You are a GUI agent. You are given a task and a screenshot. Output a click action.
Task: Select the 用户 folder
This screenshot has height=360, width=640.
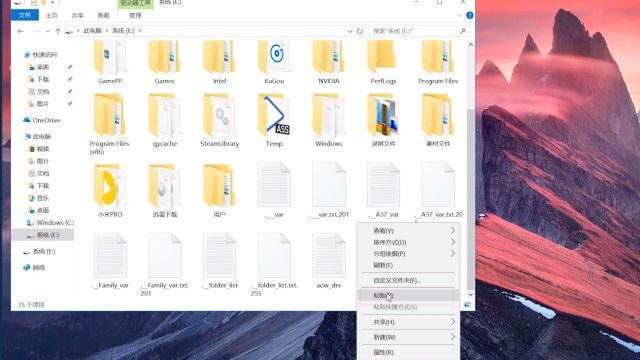click(219, 190)
